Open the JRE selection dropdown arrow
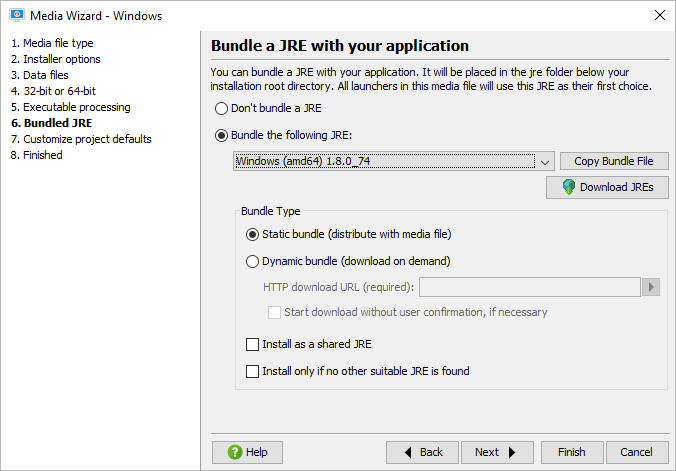The height and width of the screenshot is (471, 676). (x=545, y=162)
